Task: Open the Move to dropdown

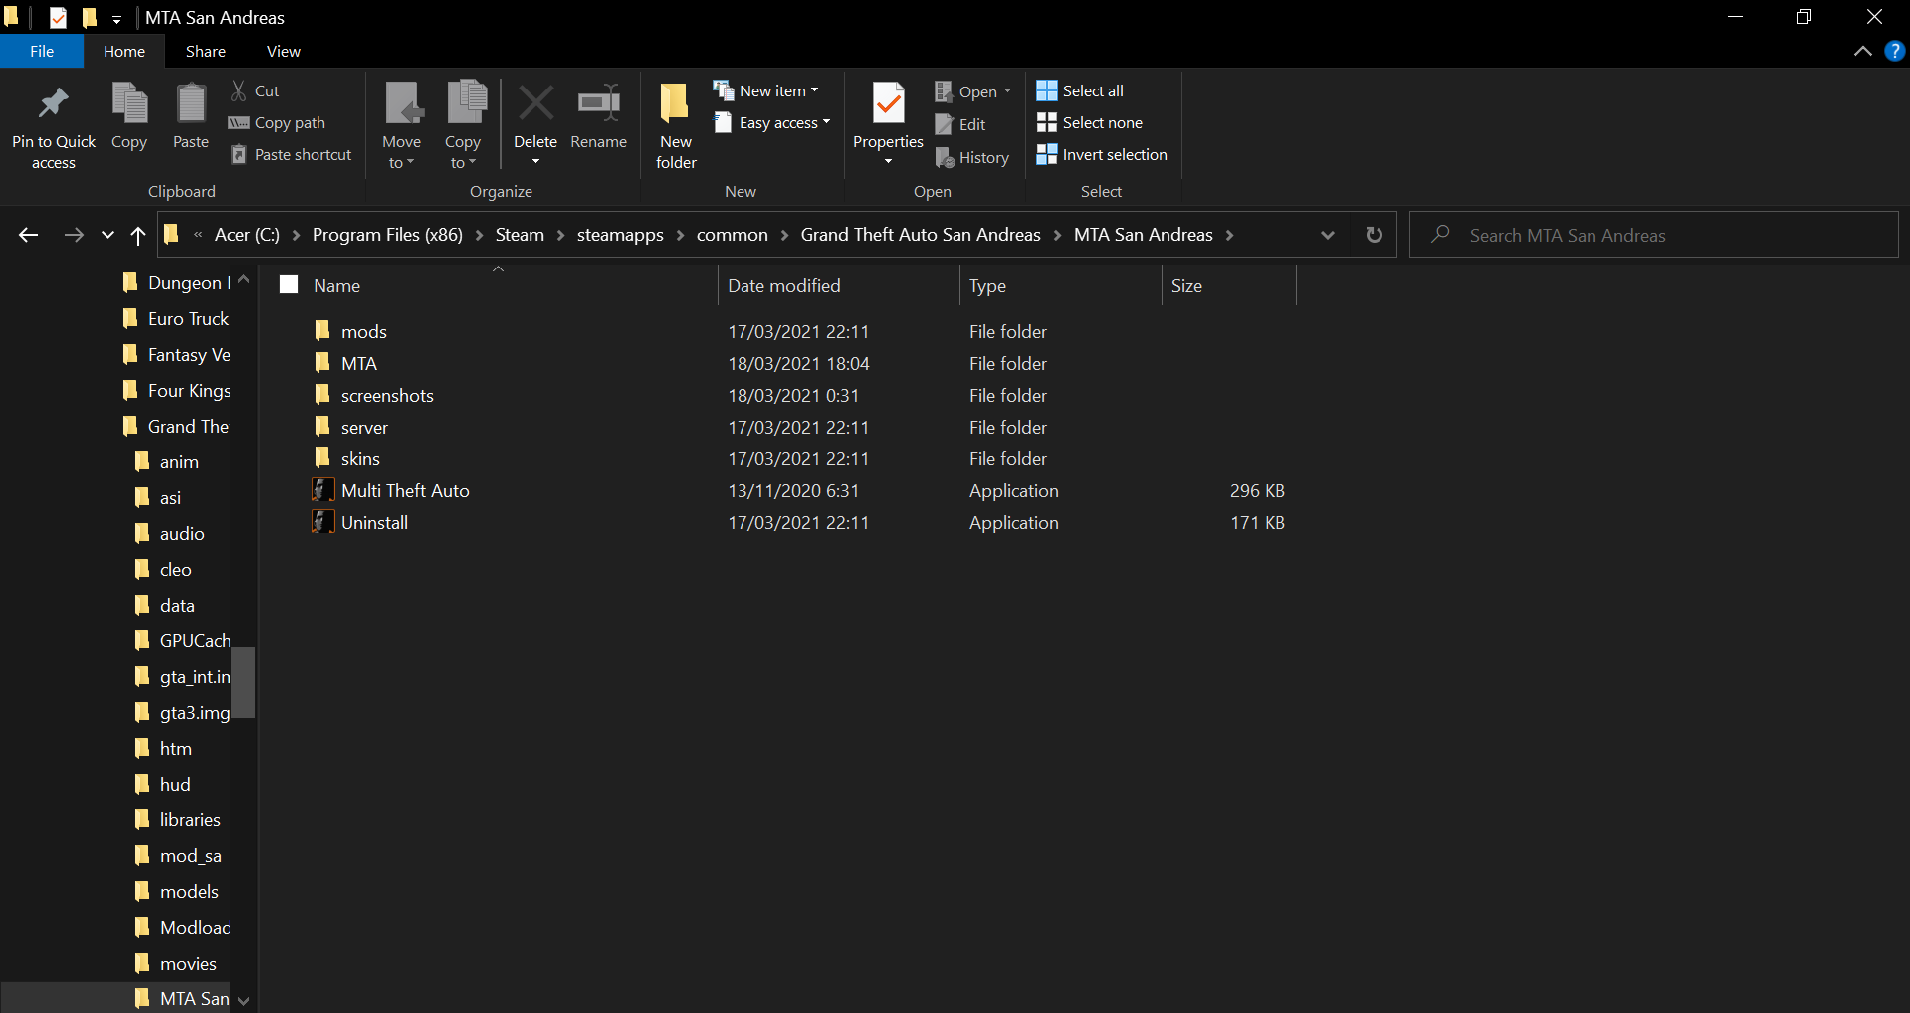Action: click(402, 125)
